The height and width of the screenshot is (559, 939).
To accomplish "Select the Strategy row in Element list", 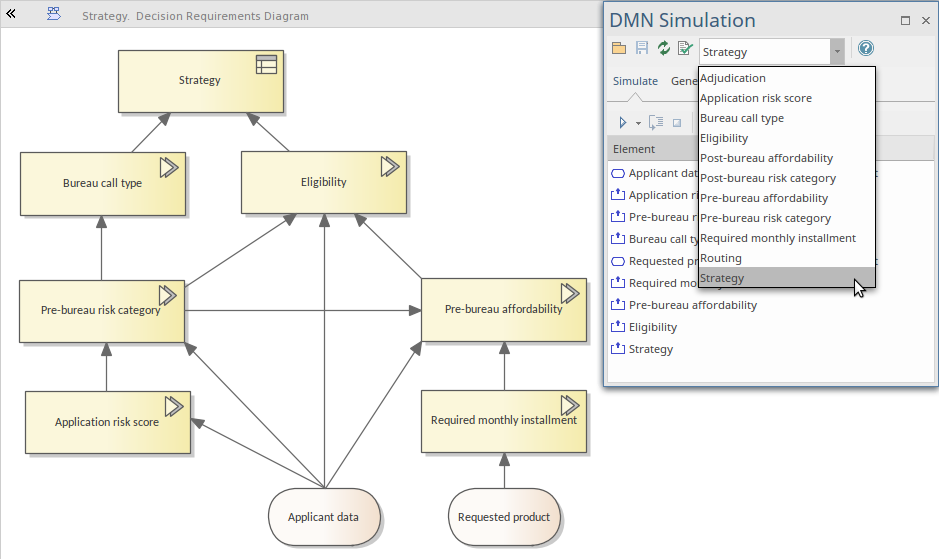I will 651,349.
